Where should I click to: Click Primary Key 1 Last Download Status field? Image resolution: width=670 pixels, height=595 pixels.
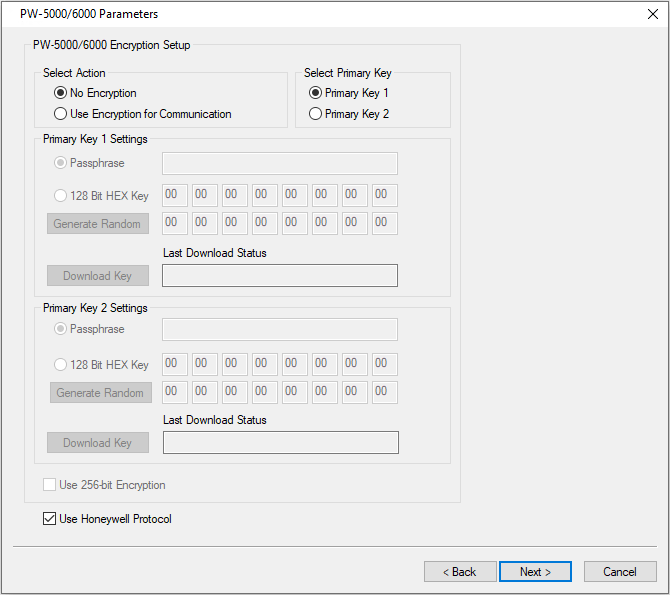(x=279, y=275)
